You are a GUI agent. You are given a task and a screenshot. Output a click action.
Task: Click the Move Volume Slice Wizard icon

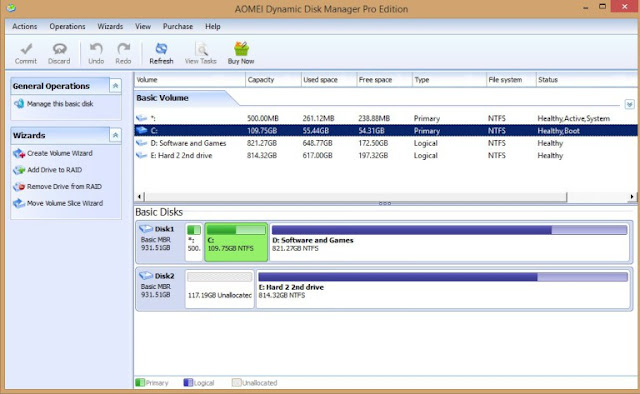tap(19, 203)
